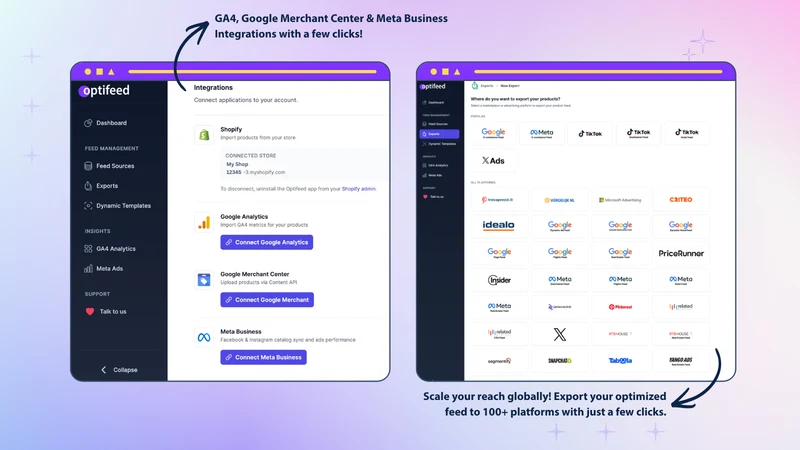Open Dashboard in right window sidebar
Screen dimensions: 800x450
tap(434, 103)
